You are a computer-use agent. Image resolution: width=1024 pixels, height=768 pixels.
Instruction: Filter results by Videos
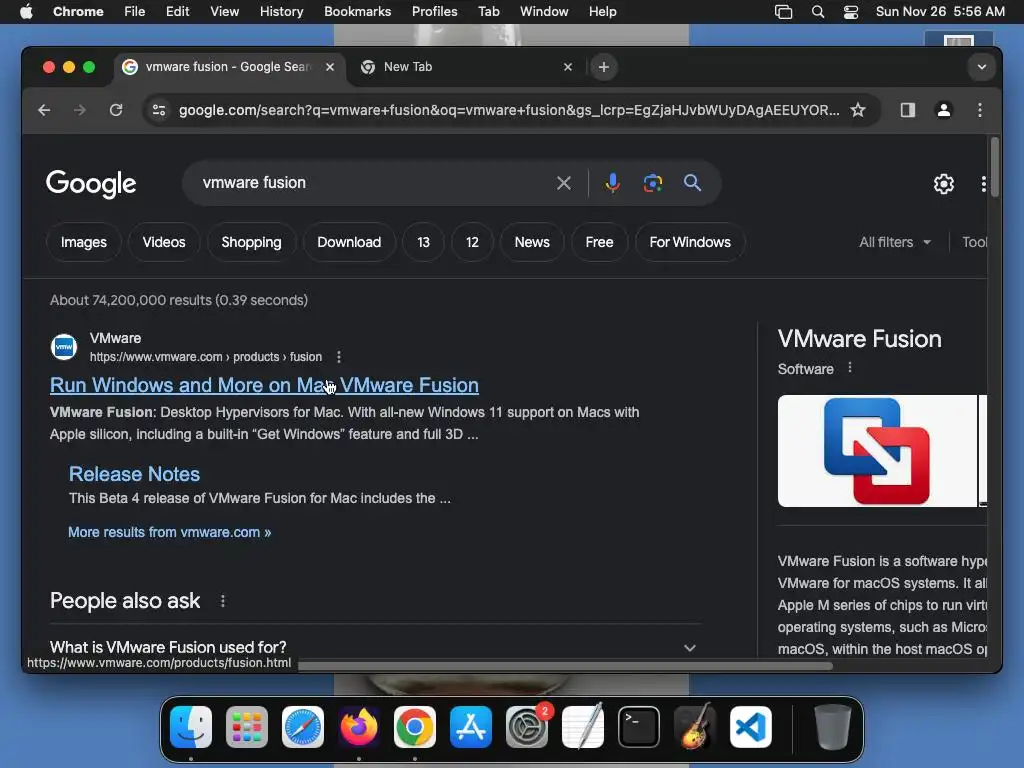click(164, 242)
